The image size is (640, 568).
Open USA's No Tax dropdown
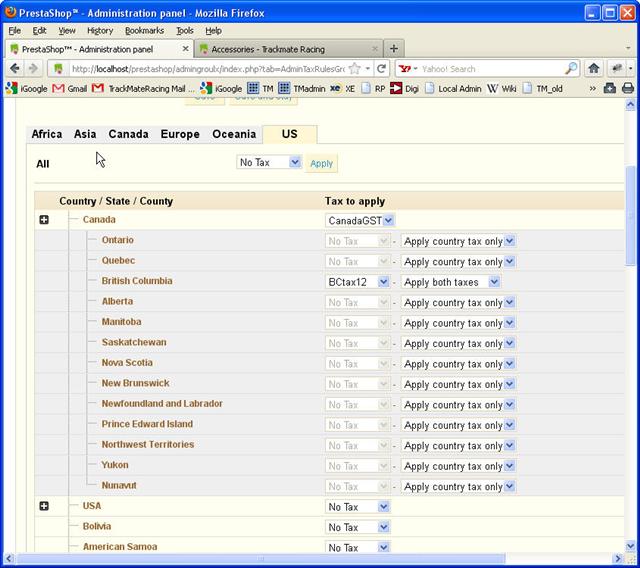click(x=357, y=507)
